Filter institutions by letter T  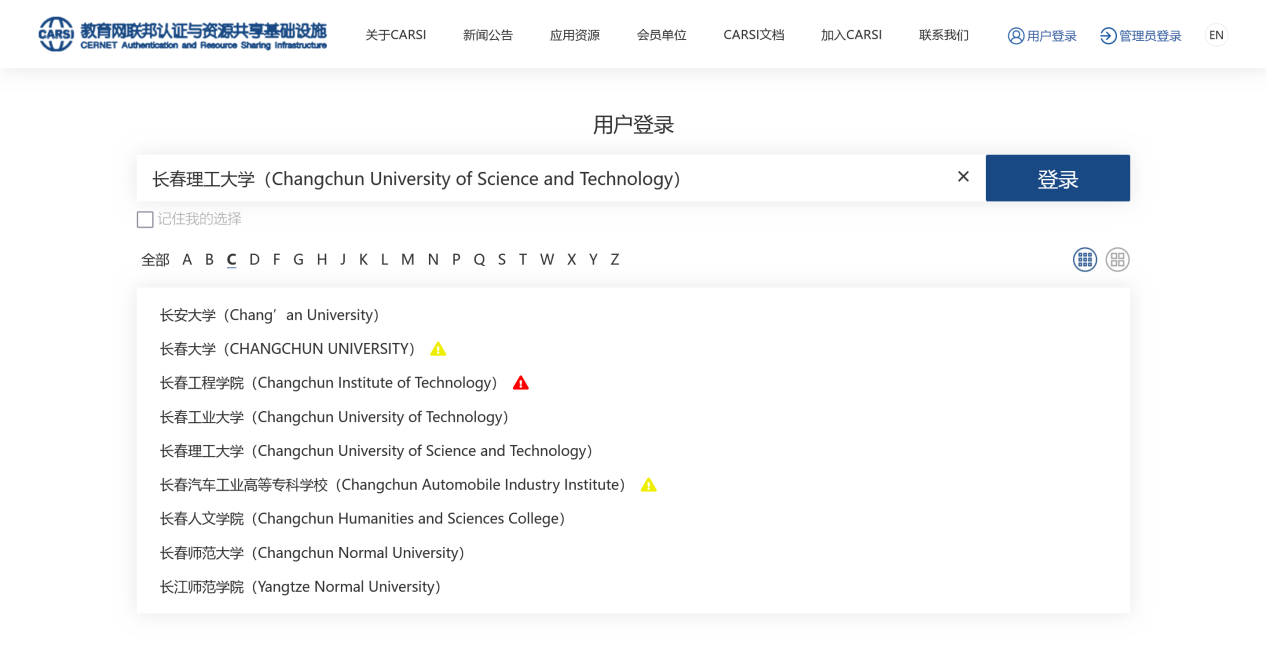522,260
